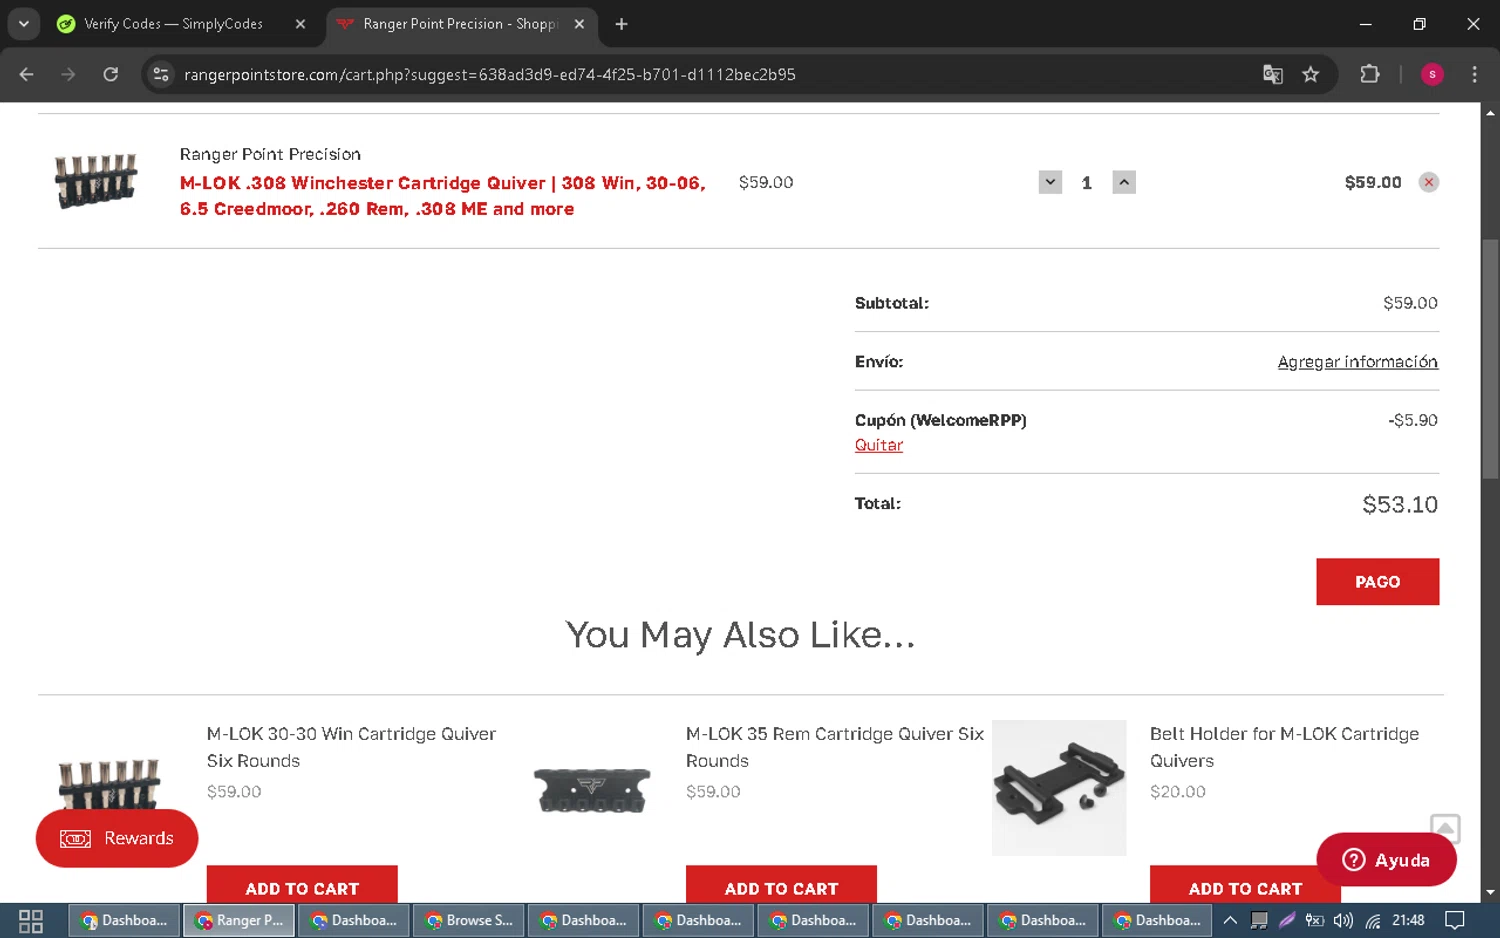The image size is (1500, 938).
Task: Click Agregar información for shipping
Action: pyautogui.click(x=1357, y=362)
